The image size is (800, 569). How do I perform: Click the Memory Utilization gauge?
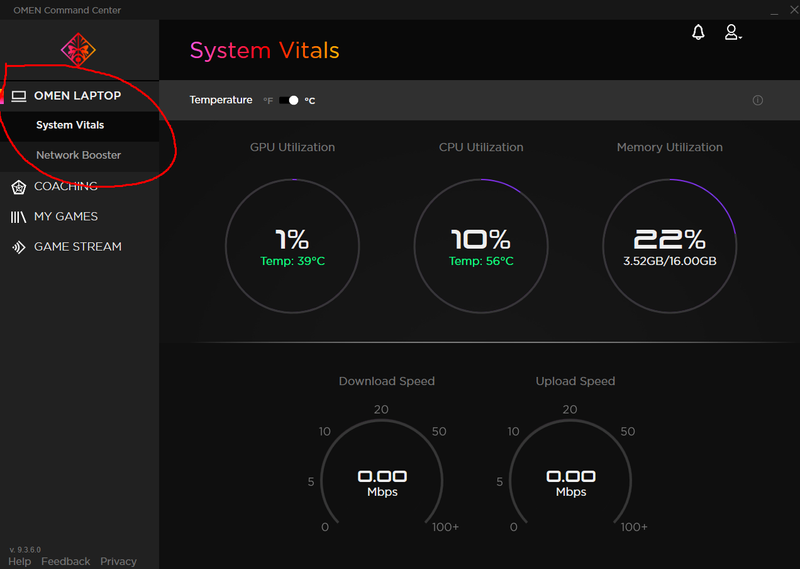tap(669, 245)
